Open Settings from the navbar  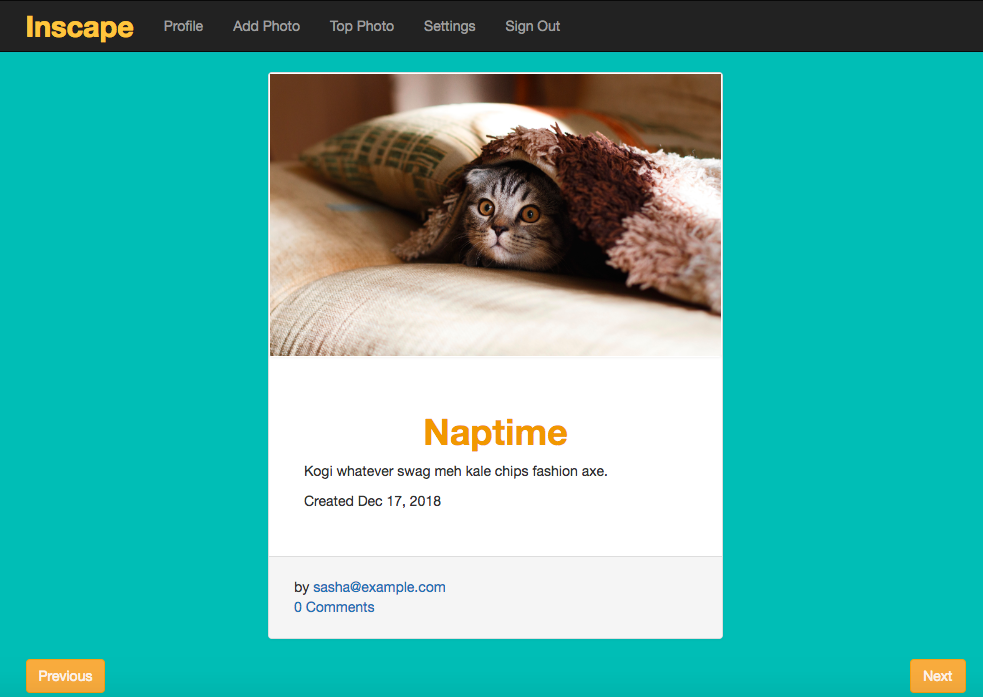(x=449, y=26)
